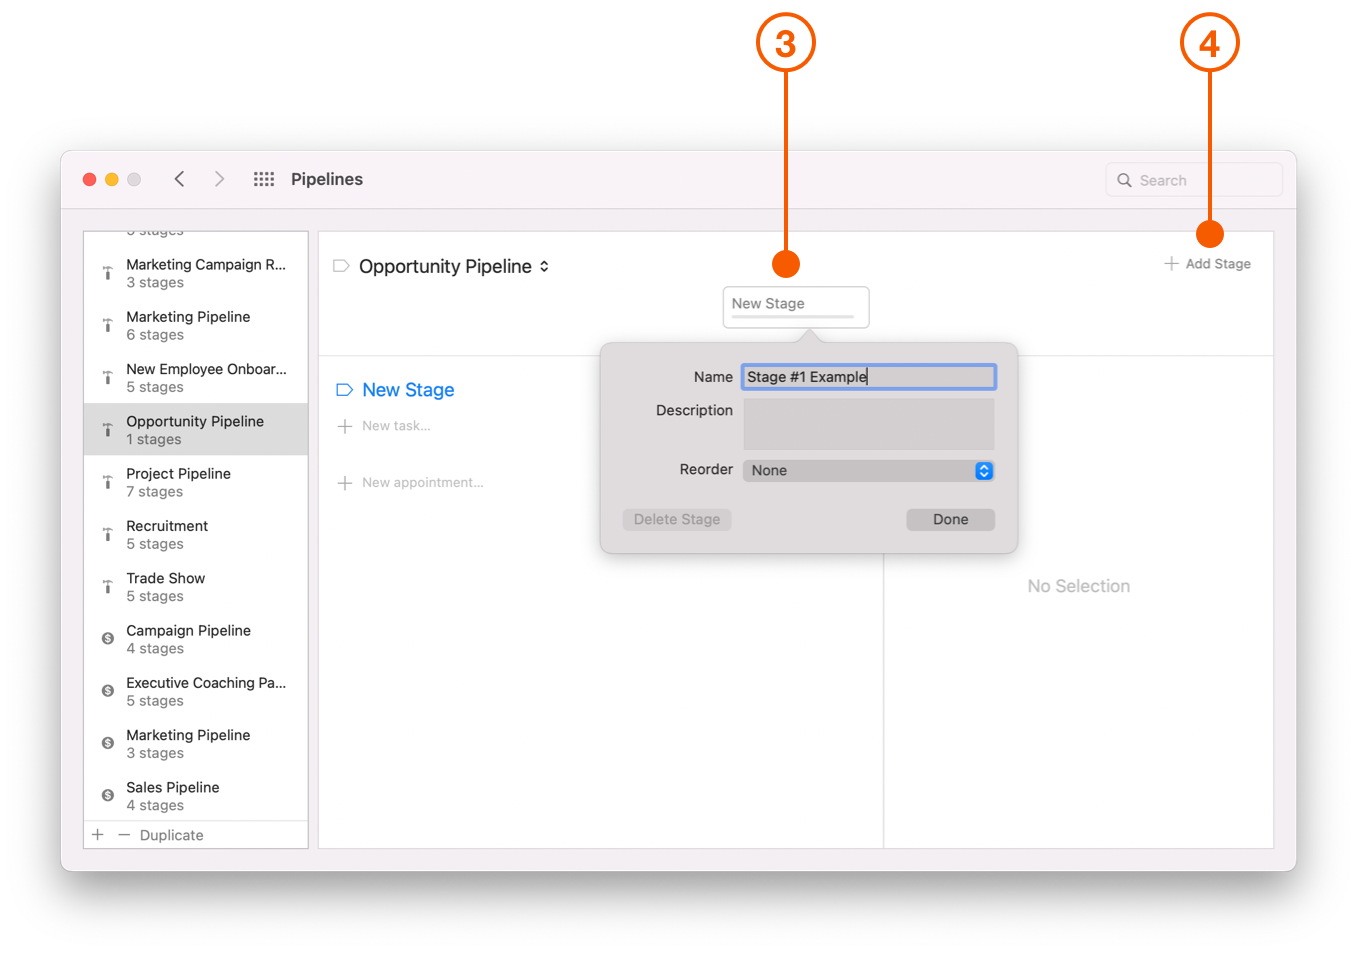The height and width of the screenshot is (954, 1360).
Task: Click the forward navigation arrow
Action: click(x=219, y=178)
